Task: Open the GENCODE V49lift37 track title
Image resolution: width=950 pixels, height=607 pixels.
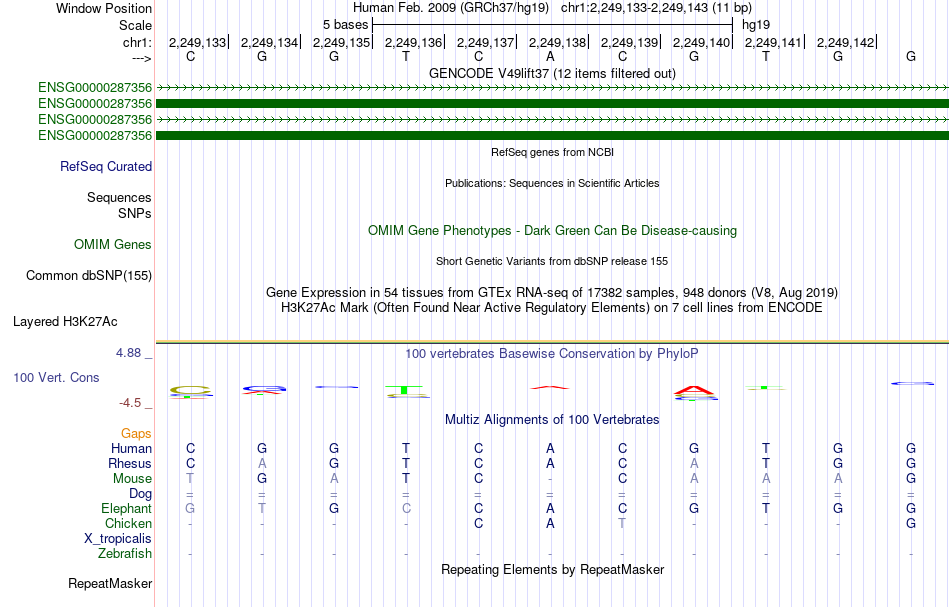Action: point(552,73)
